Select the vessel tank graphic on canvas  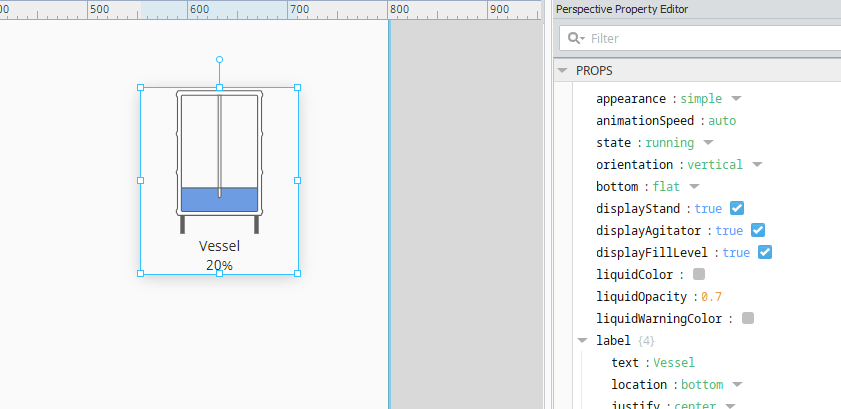point(219,160)
